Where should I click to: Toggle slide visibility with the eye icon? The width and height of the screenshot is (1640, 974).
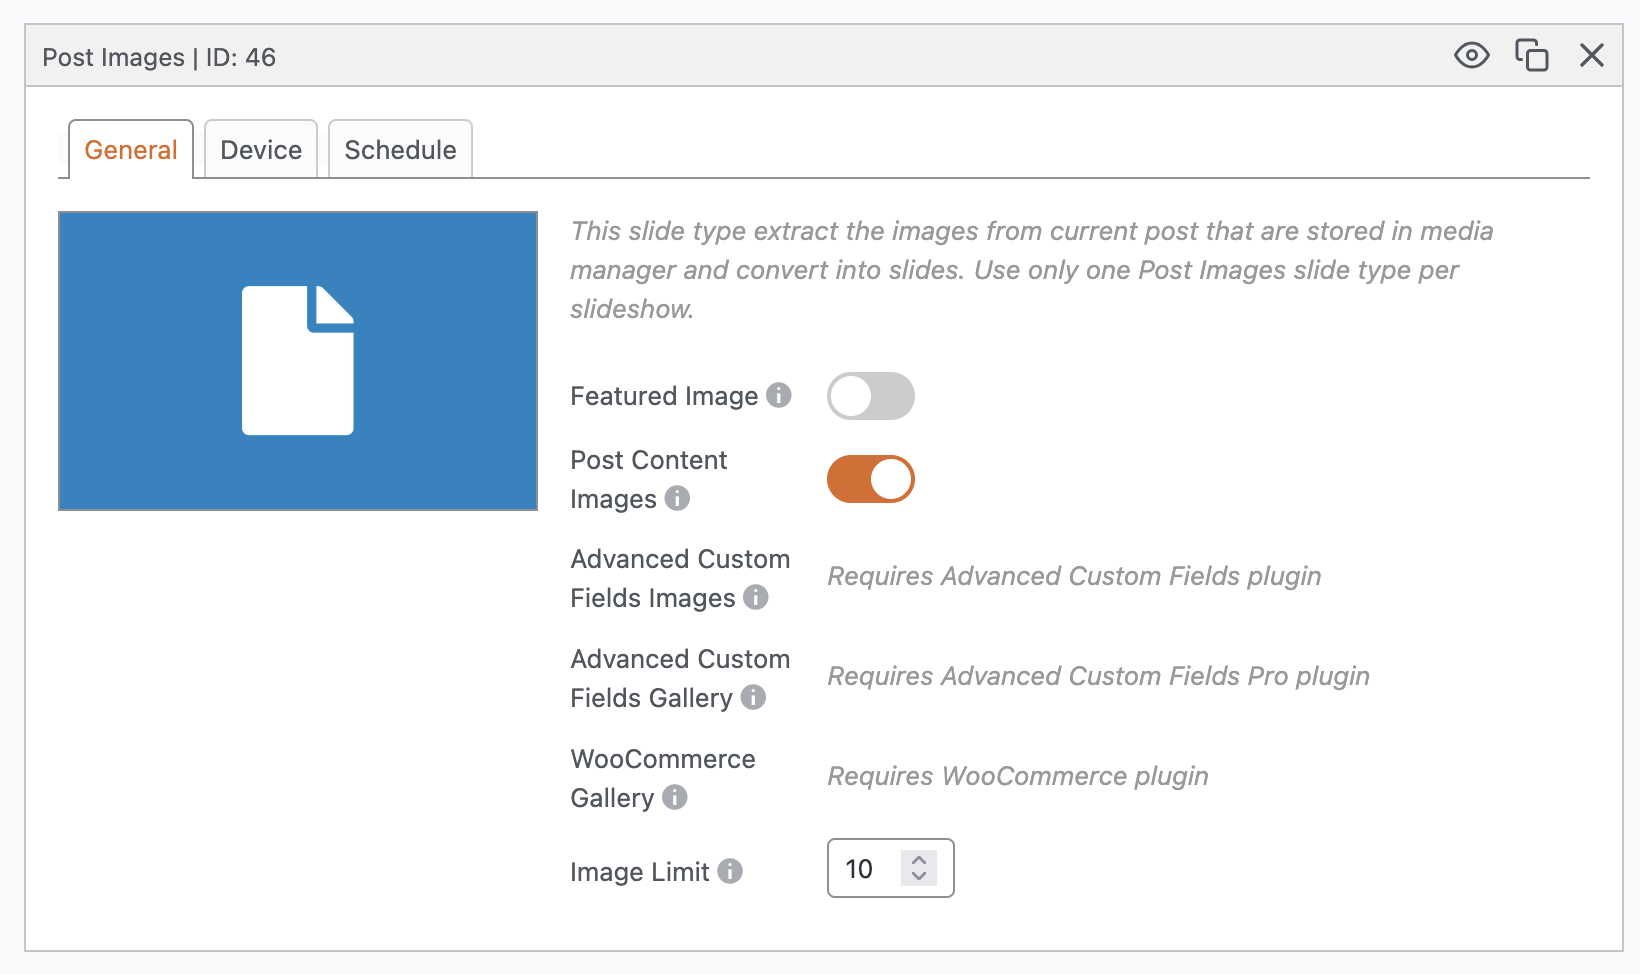(x=1471, y=55)
